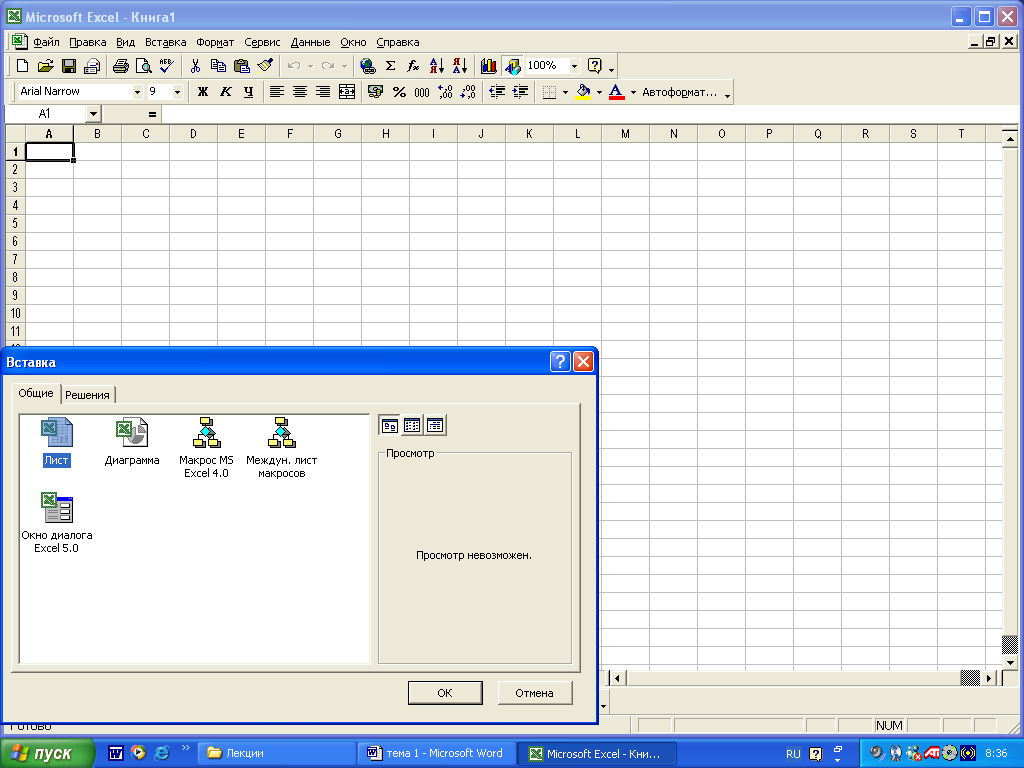Viewport: 1024px width, 768px height.
Task: Insert a hyperlink with the globe icon
Action: (368, 65)
